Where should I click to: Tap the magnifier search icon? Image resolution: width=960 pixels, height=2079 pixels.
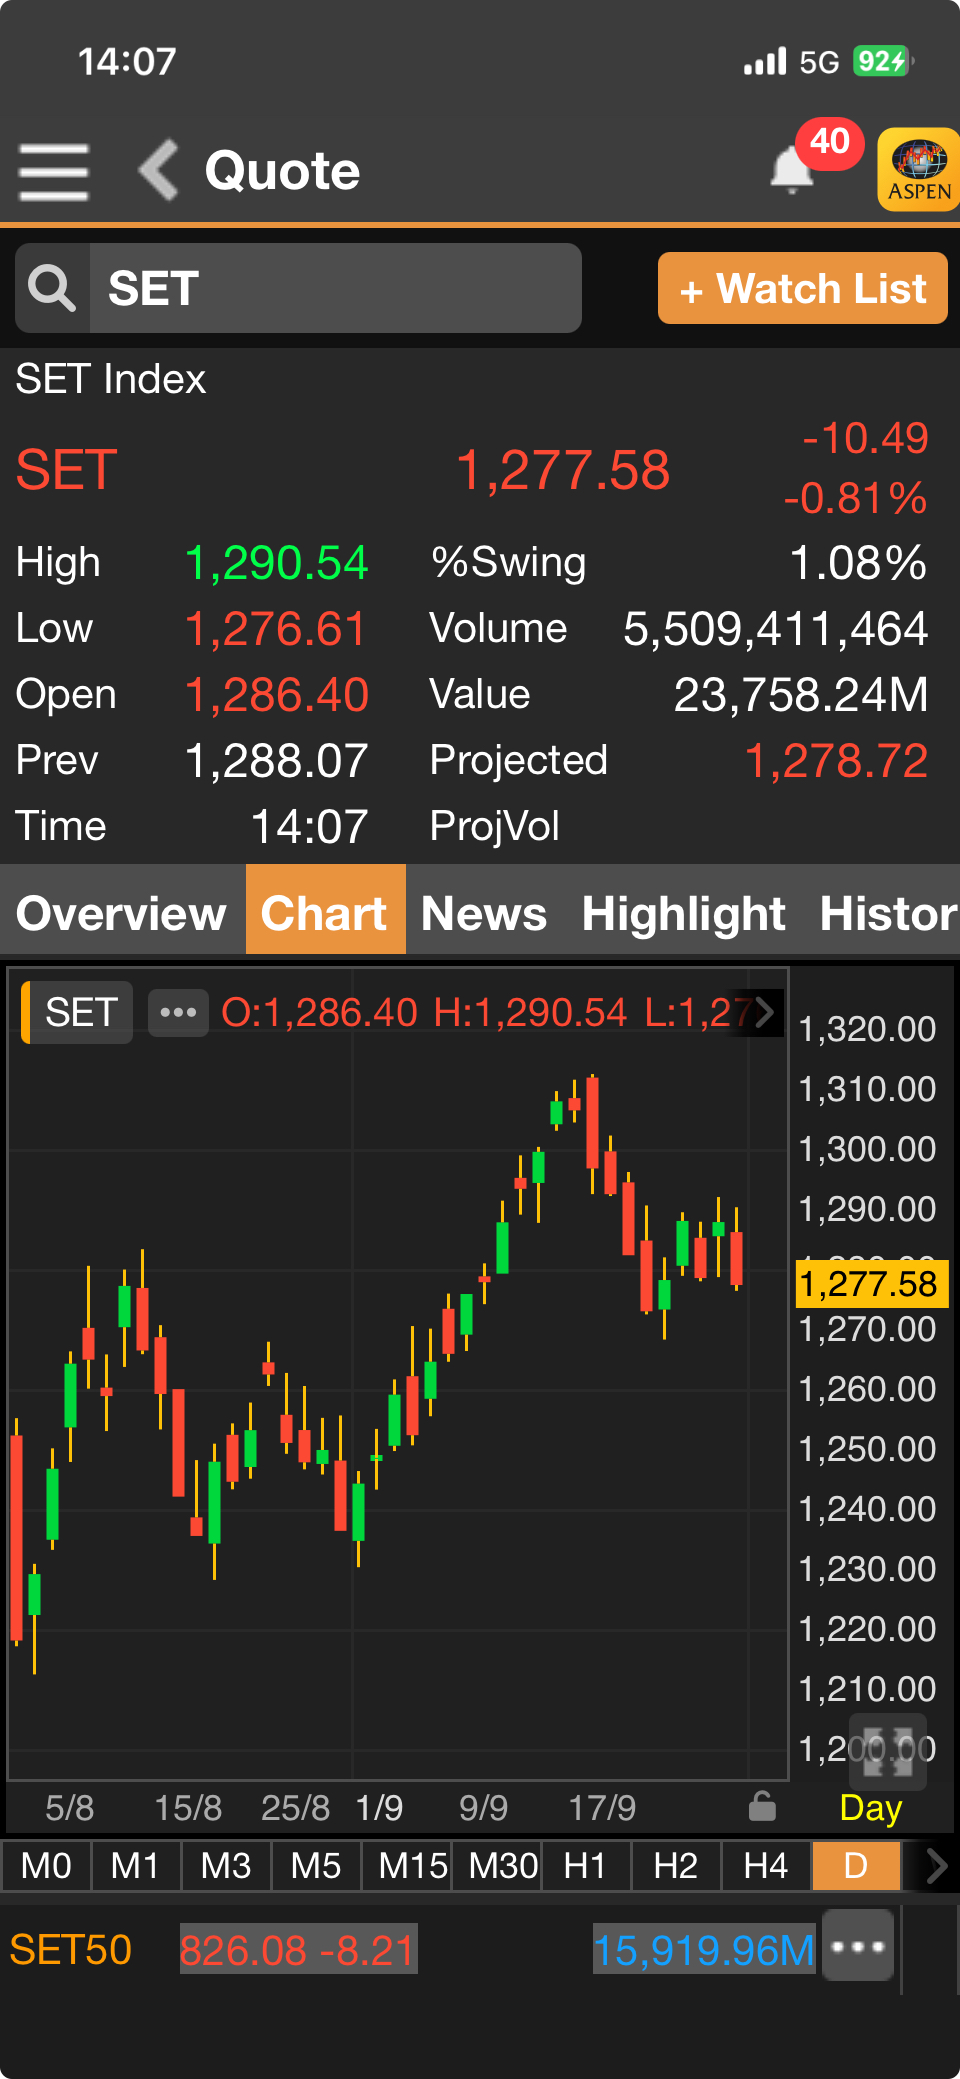(x=52, y=289)
